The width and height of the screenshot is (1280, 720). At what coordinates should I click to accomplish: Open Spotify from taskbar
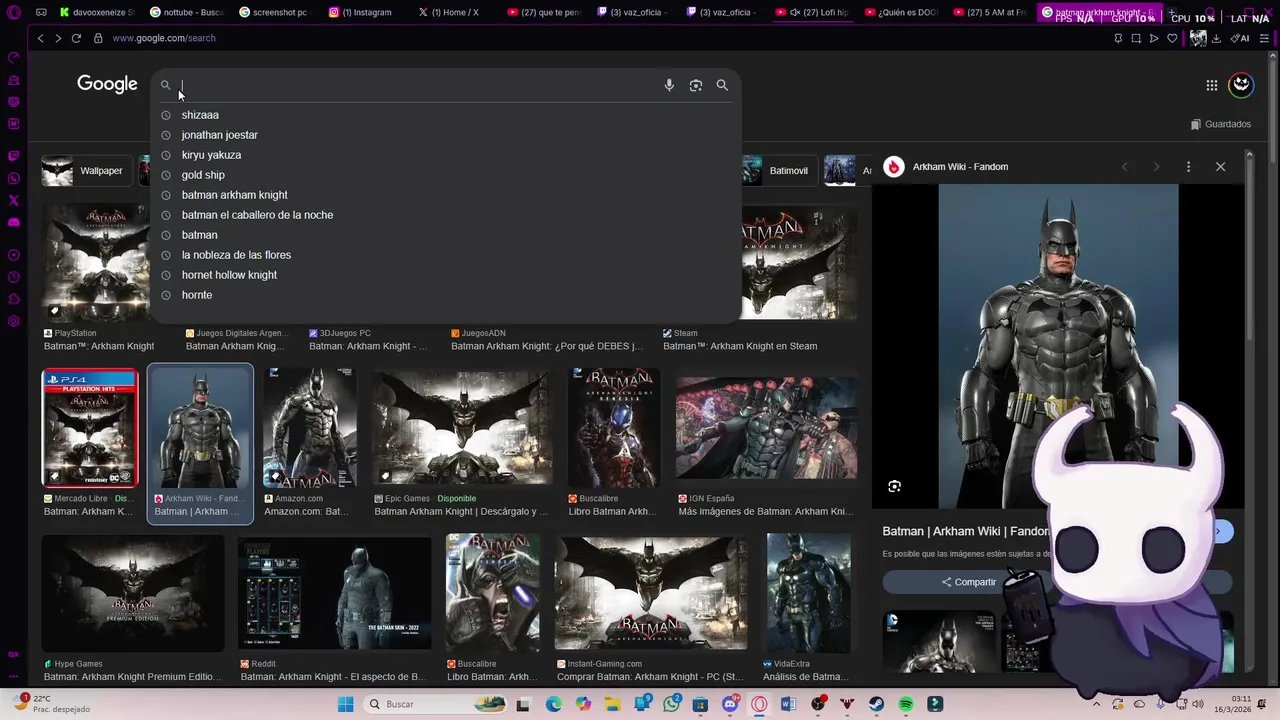pos(906,704)
